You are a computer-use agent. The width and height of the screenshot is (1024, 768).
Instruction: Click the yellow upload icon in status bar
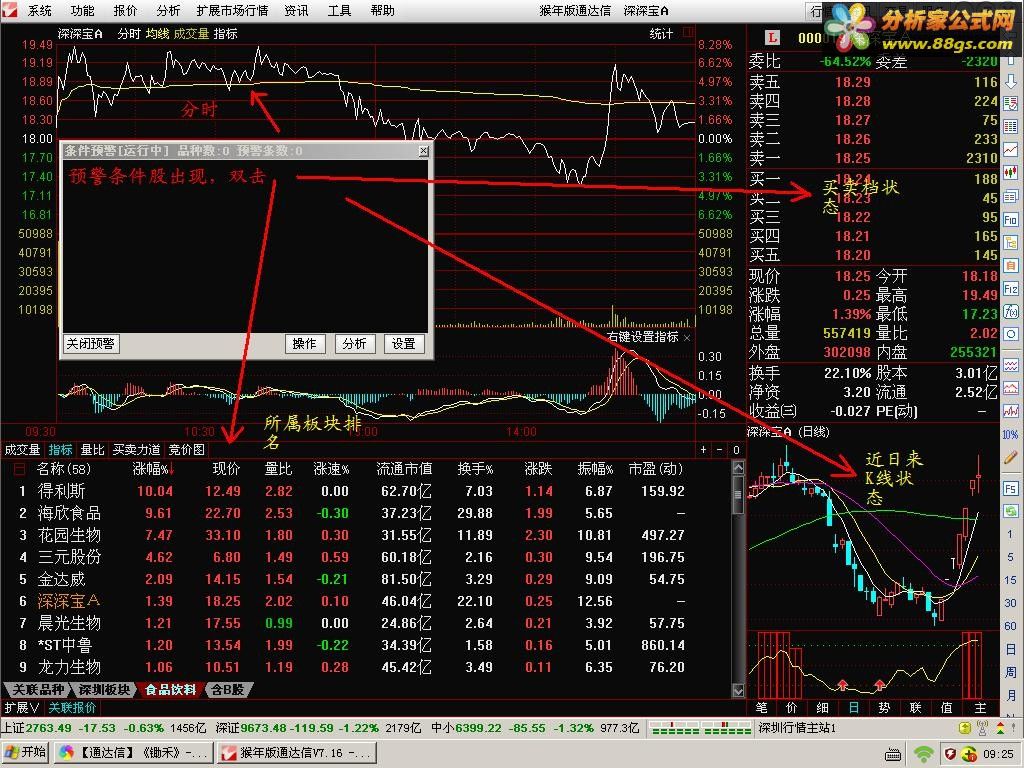[x=965, y=728]
